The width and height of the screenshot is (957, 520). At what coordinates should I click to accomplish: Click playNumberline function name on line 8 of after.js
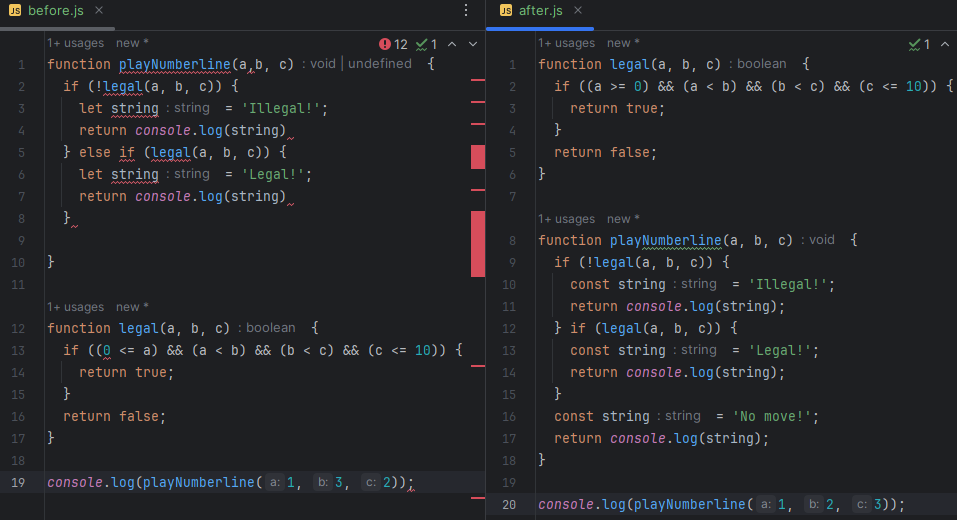(665, 240)
